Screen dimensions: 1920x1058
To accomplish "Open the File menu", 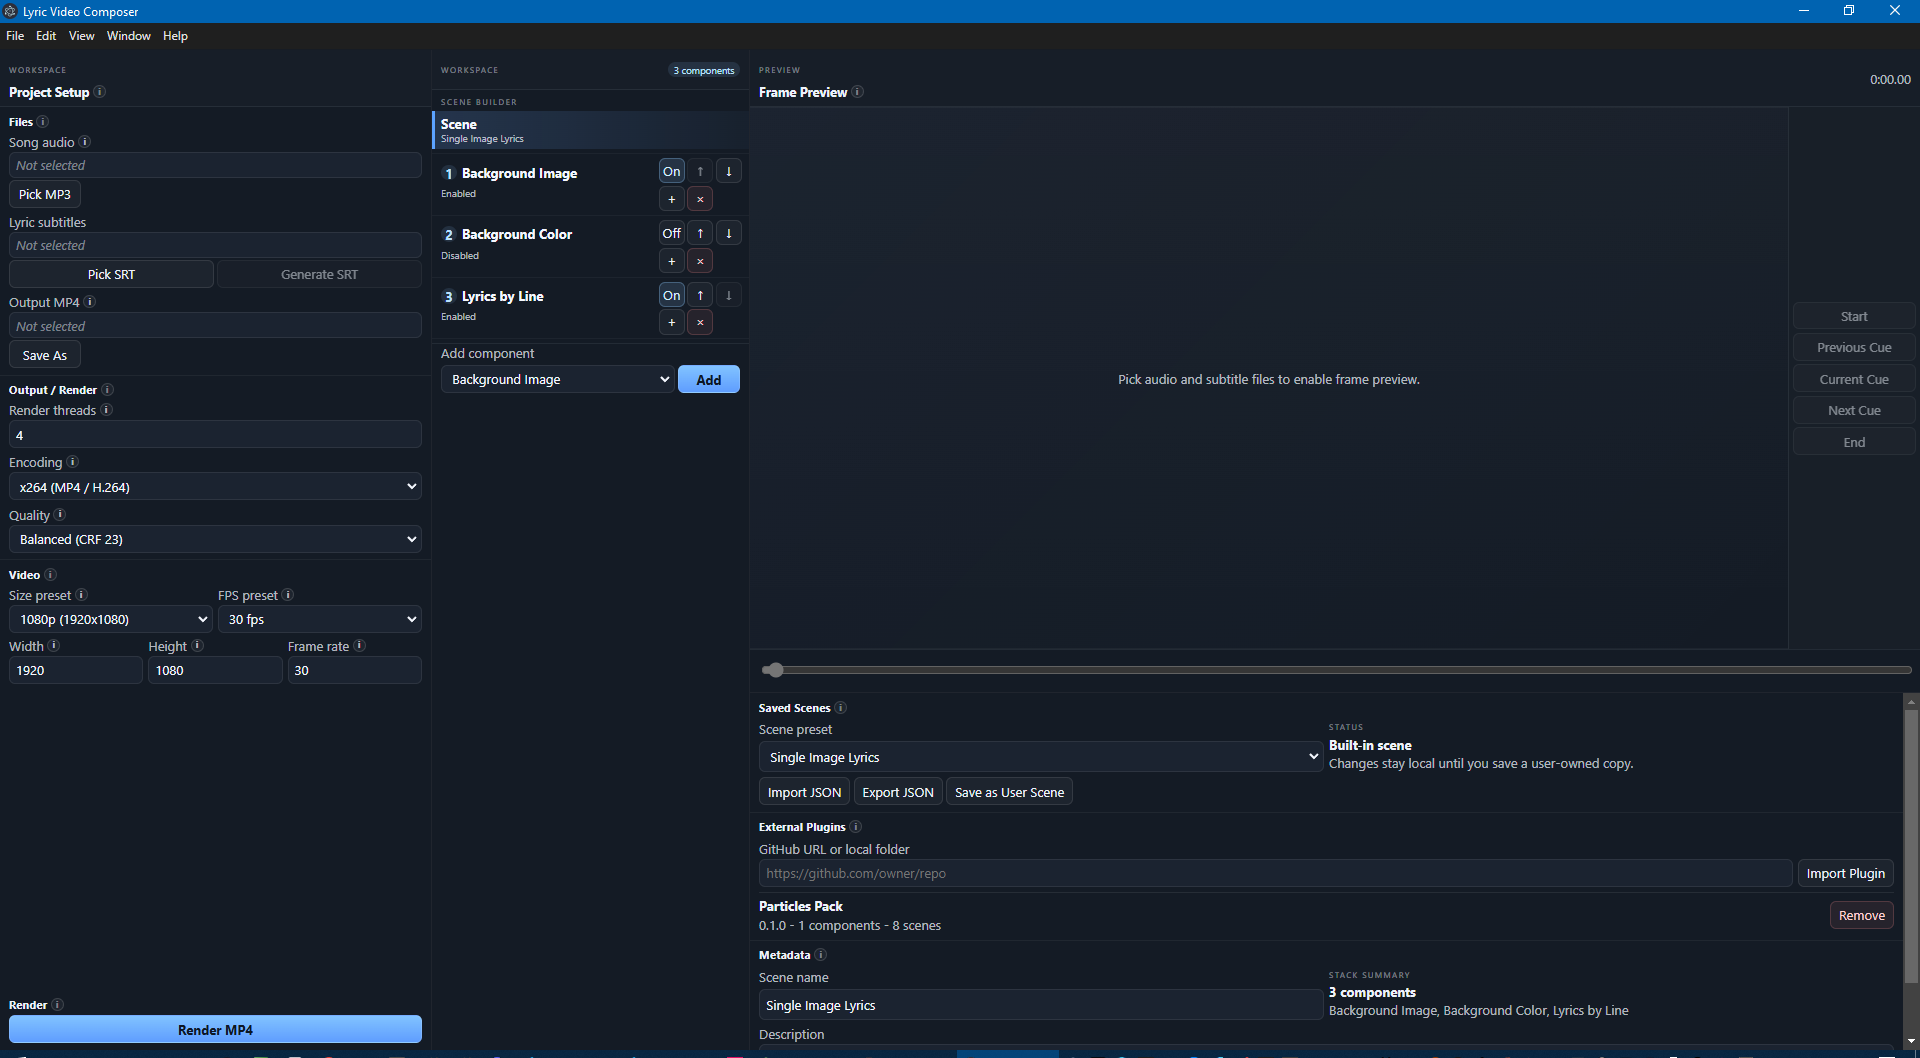I will 15,36.
